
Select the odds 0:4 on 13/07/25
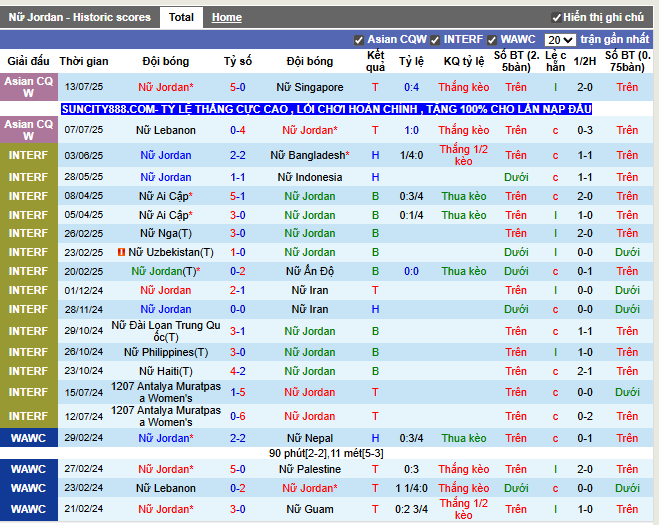[411, 87]
